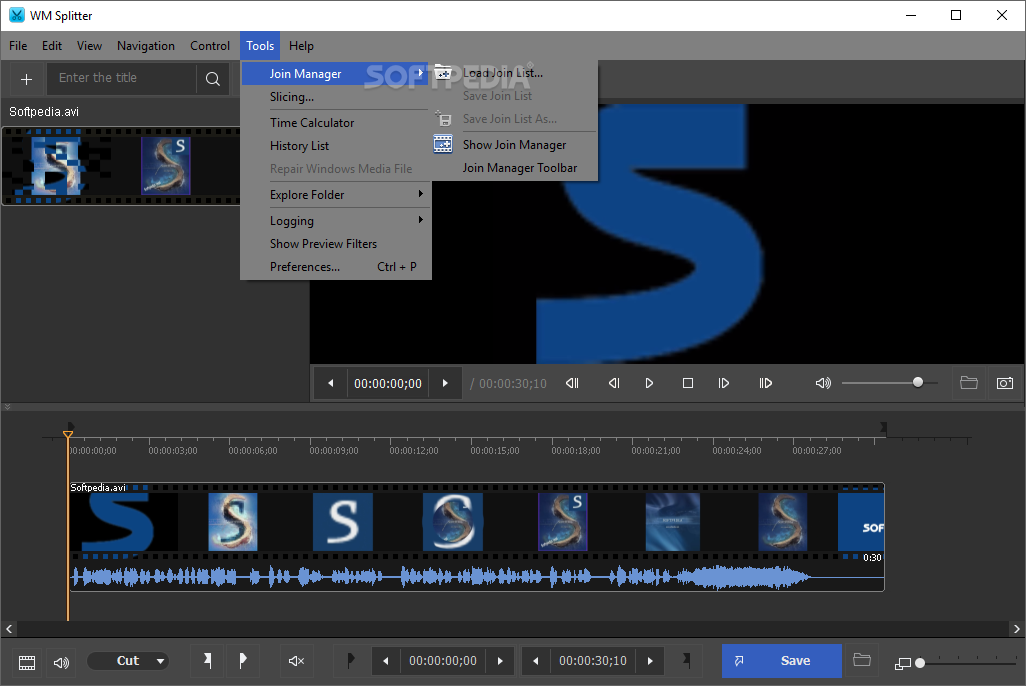Jump to previous key frame button

(x=573, y=383)
